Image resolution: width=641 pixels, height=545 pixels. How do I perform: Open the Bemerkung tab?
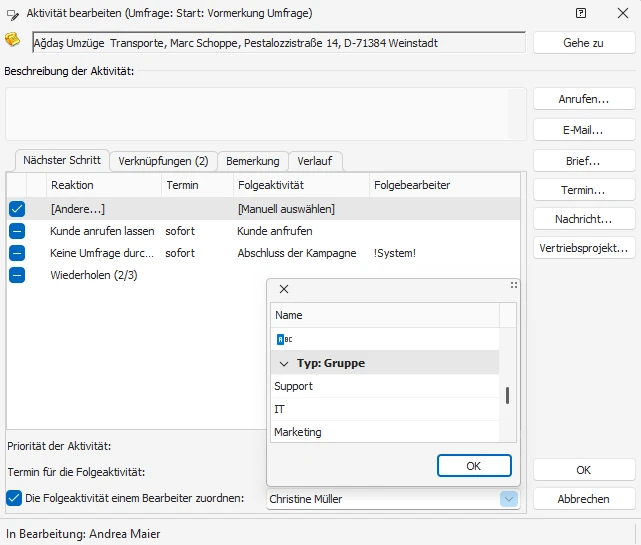point(253,161)
